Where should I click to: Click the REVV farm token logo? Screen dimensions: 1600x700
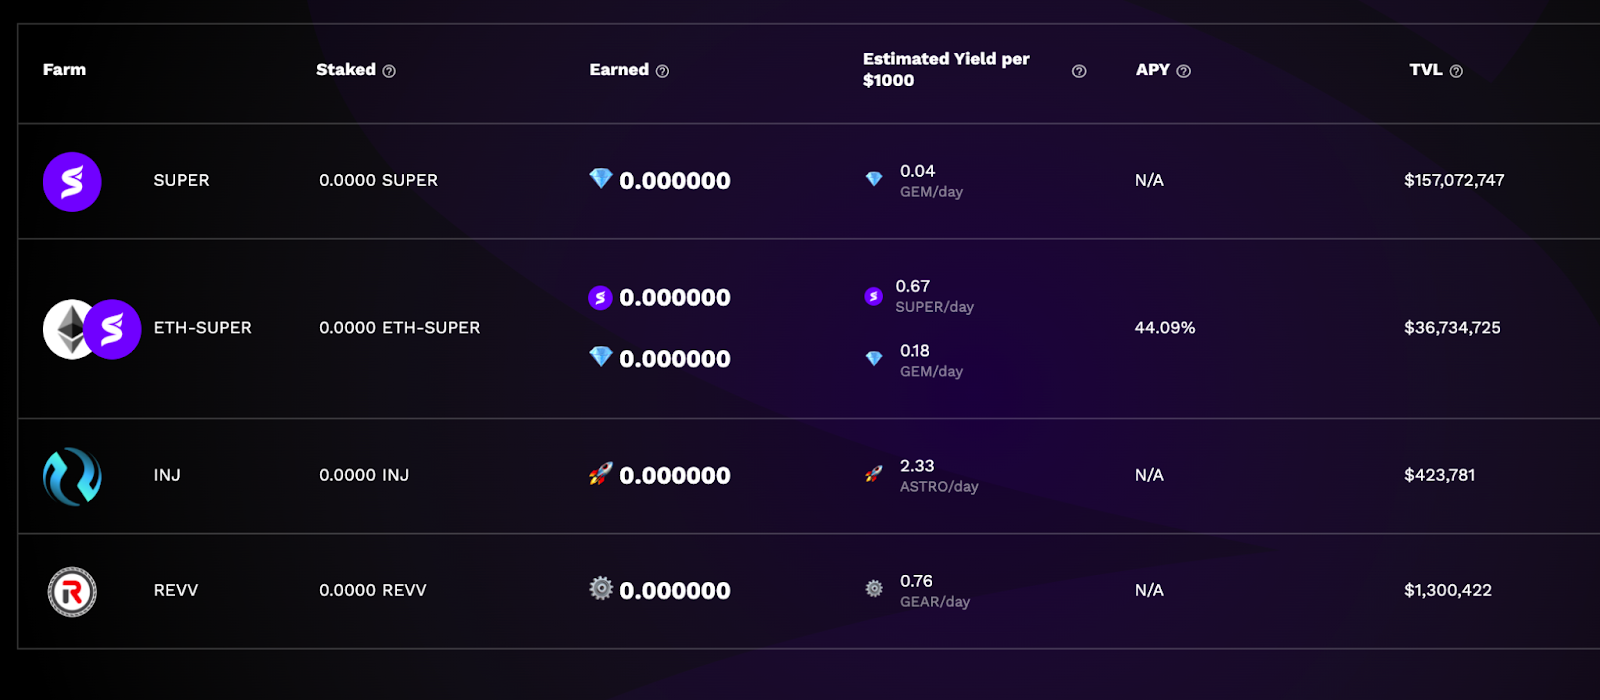(72, 592)
